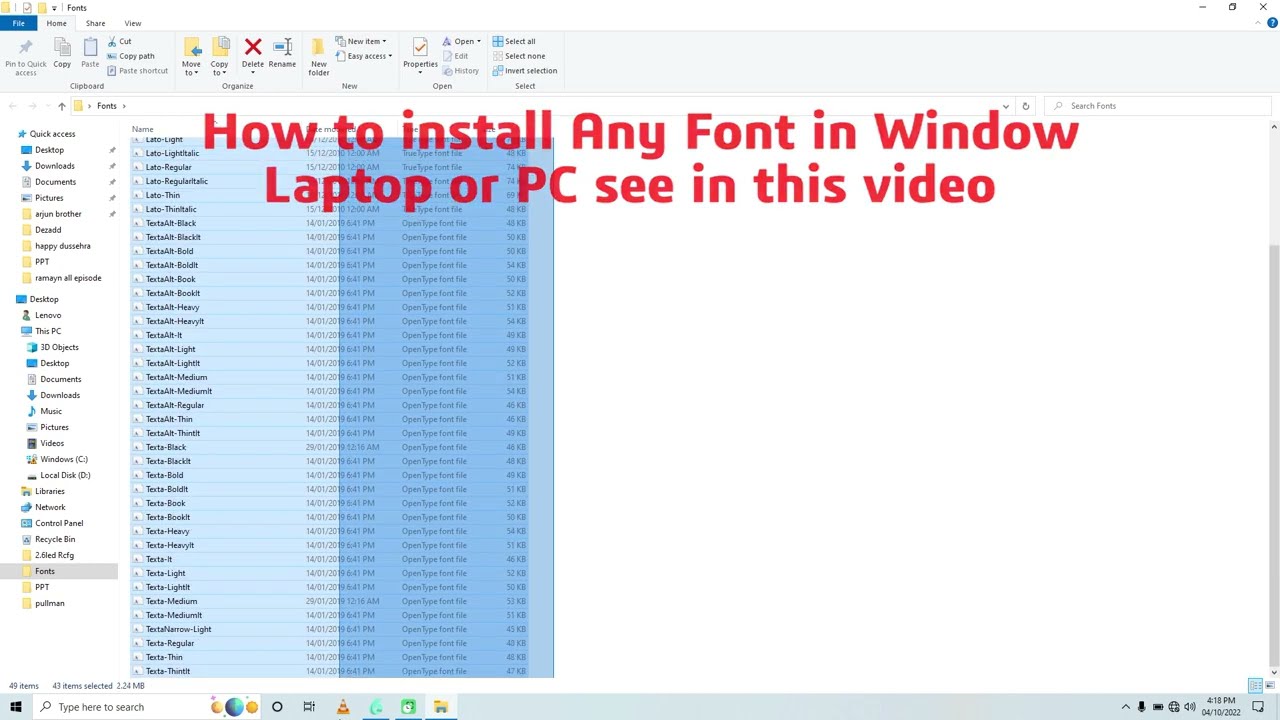Click the Cortana circle icon
The width and height of the screenshot is (1280, 720).
(277, 707)
